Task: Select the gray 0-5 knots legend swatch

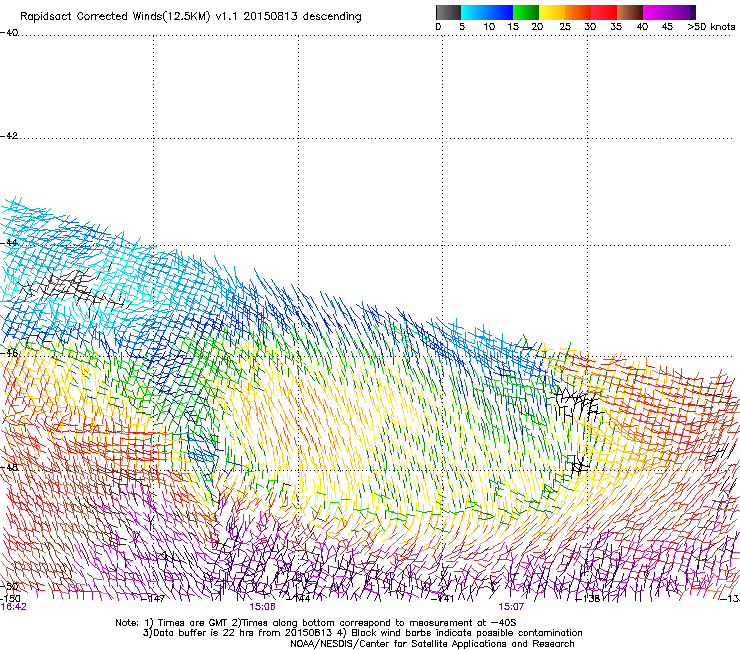Action: (x=448, y=12)
